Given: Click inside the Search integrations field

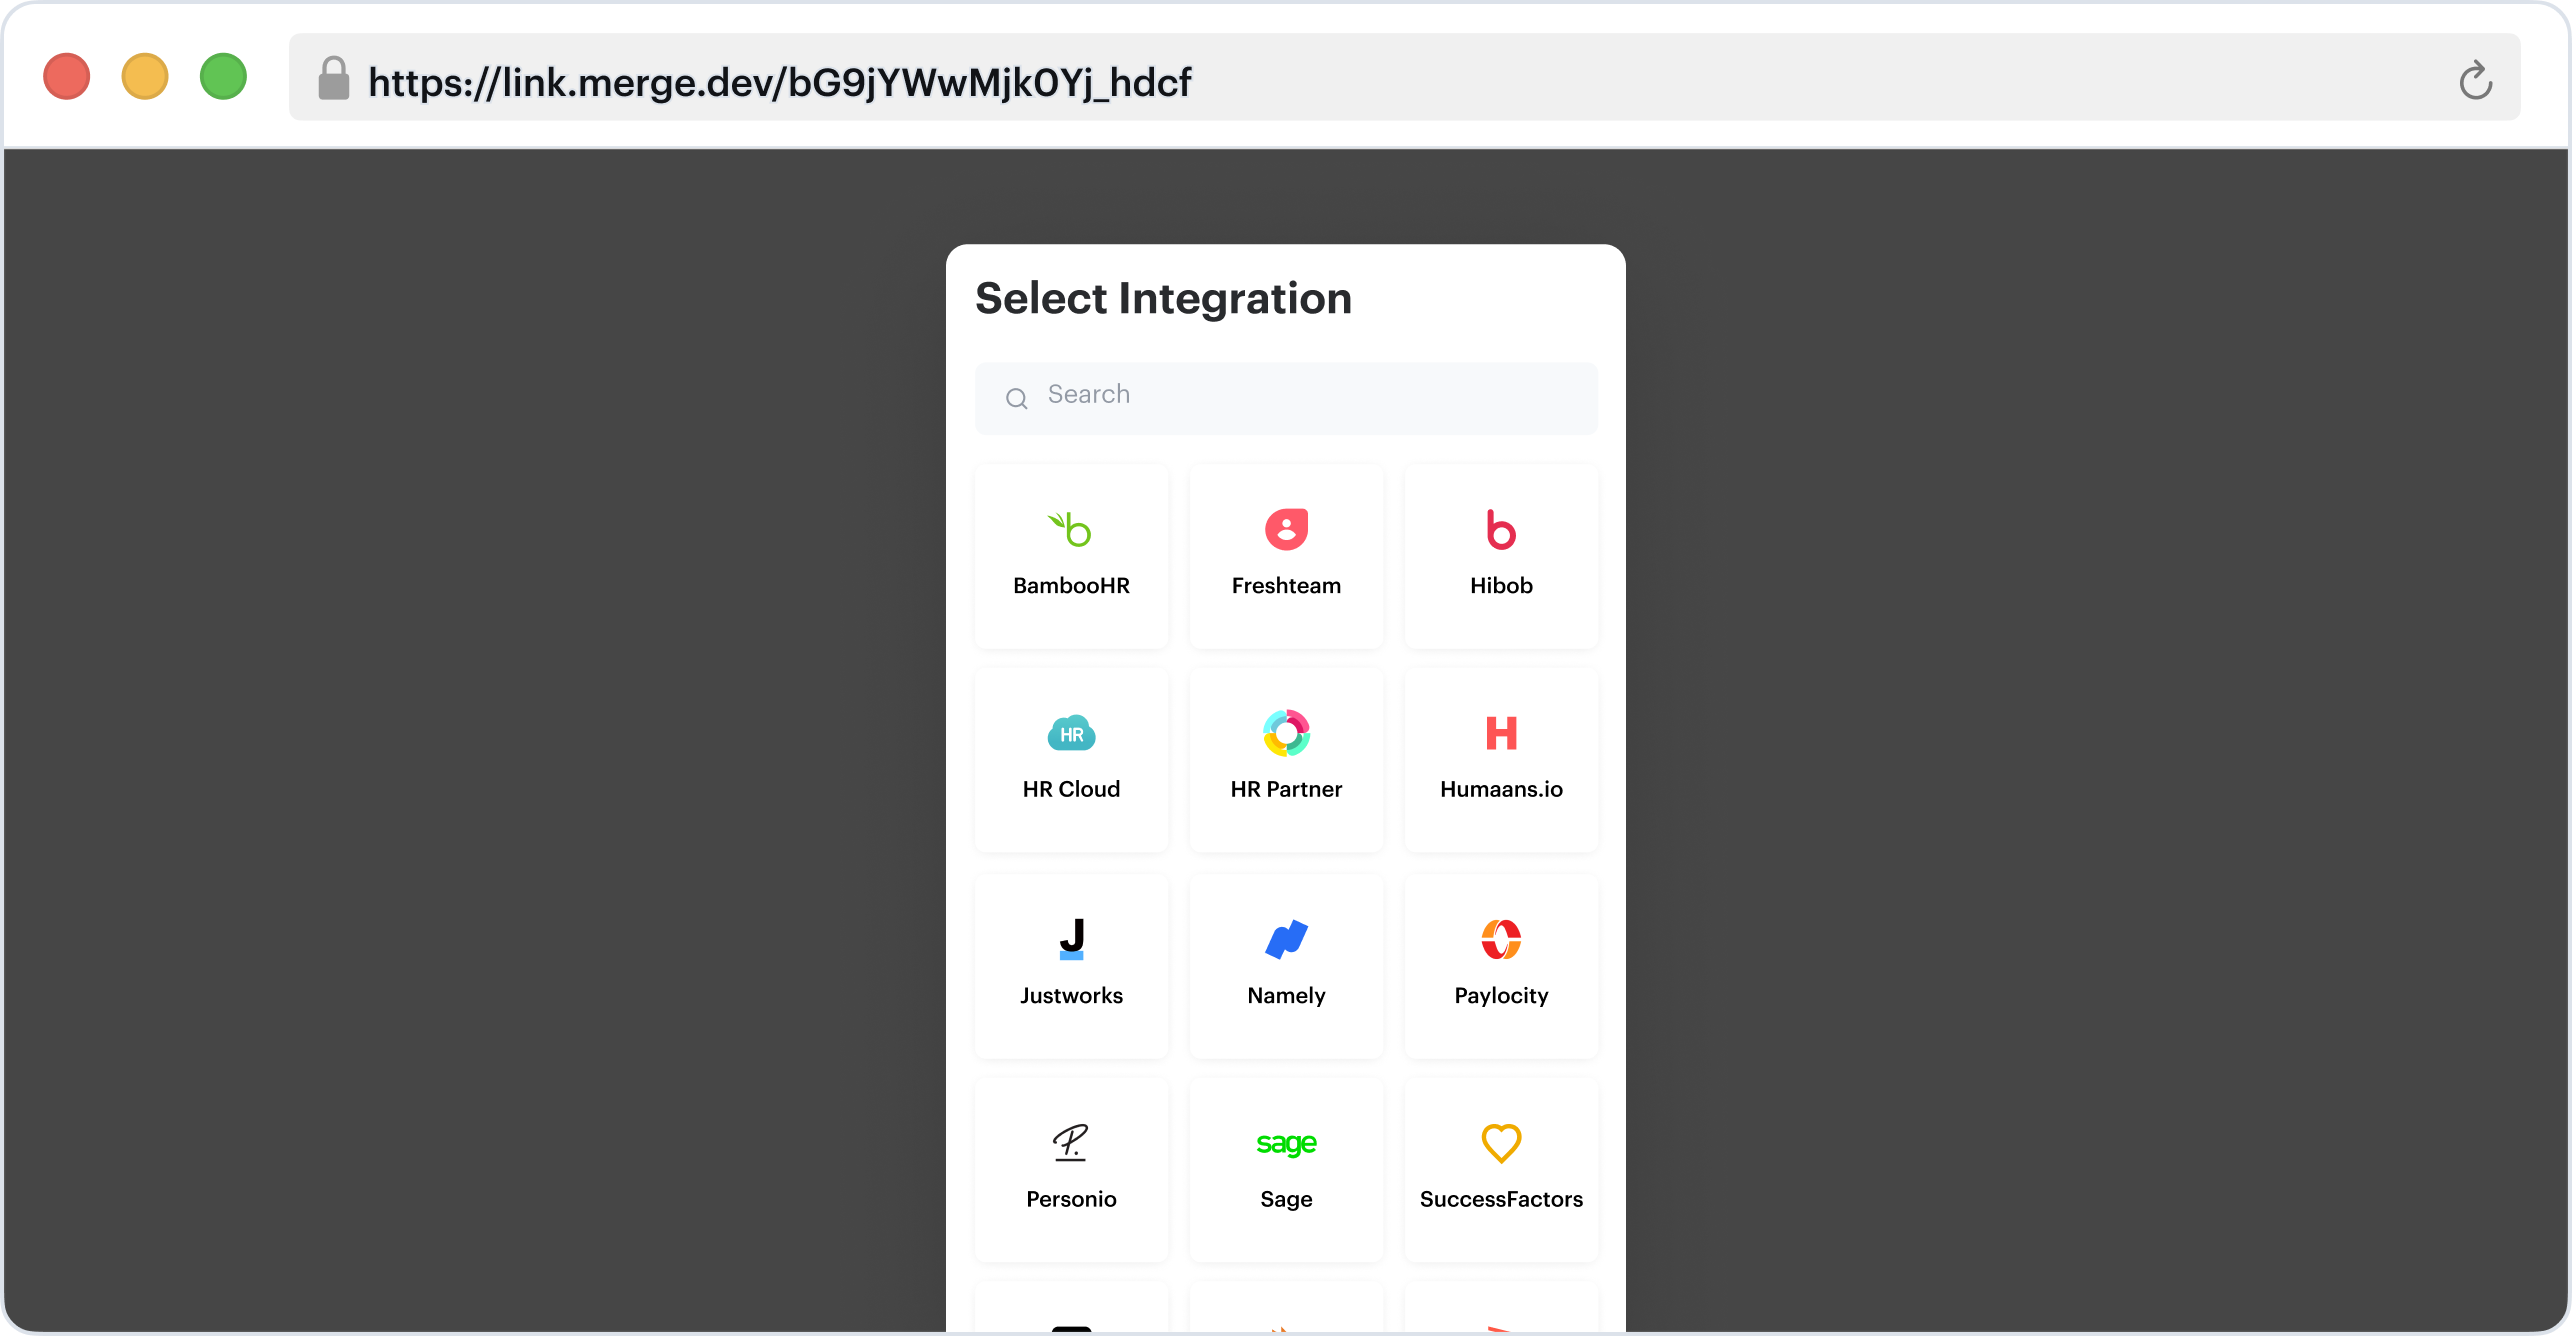Looking at the screenshot, I should 1300,396.
